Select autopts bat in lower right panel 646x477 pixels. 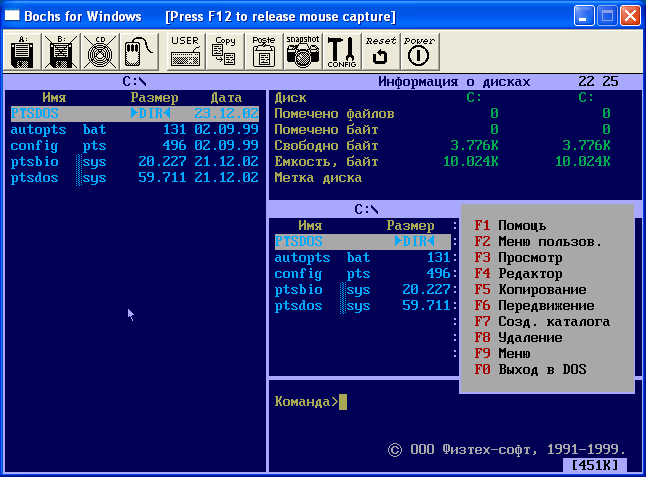[363, 257]
